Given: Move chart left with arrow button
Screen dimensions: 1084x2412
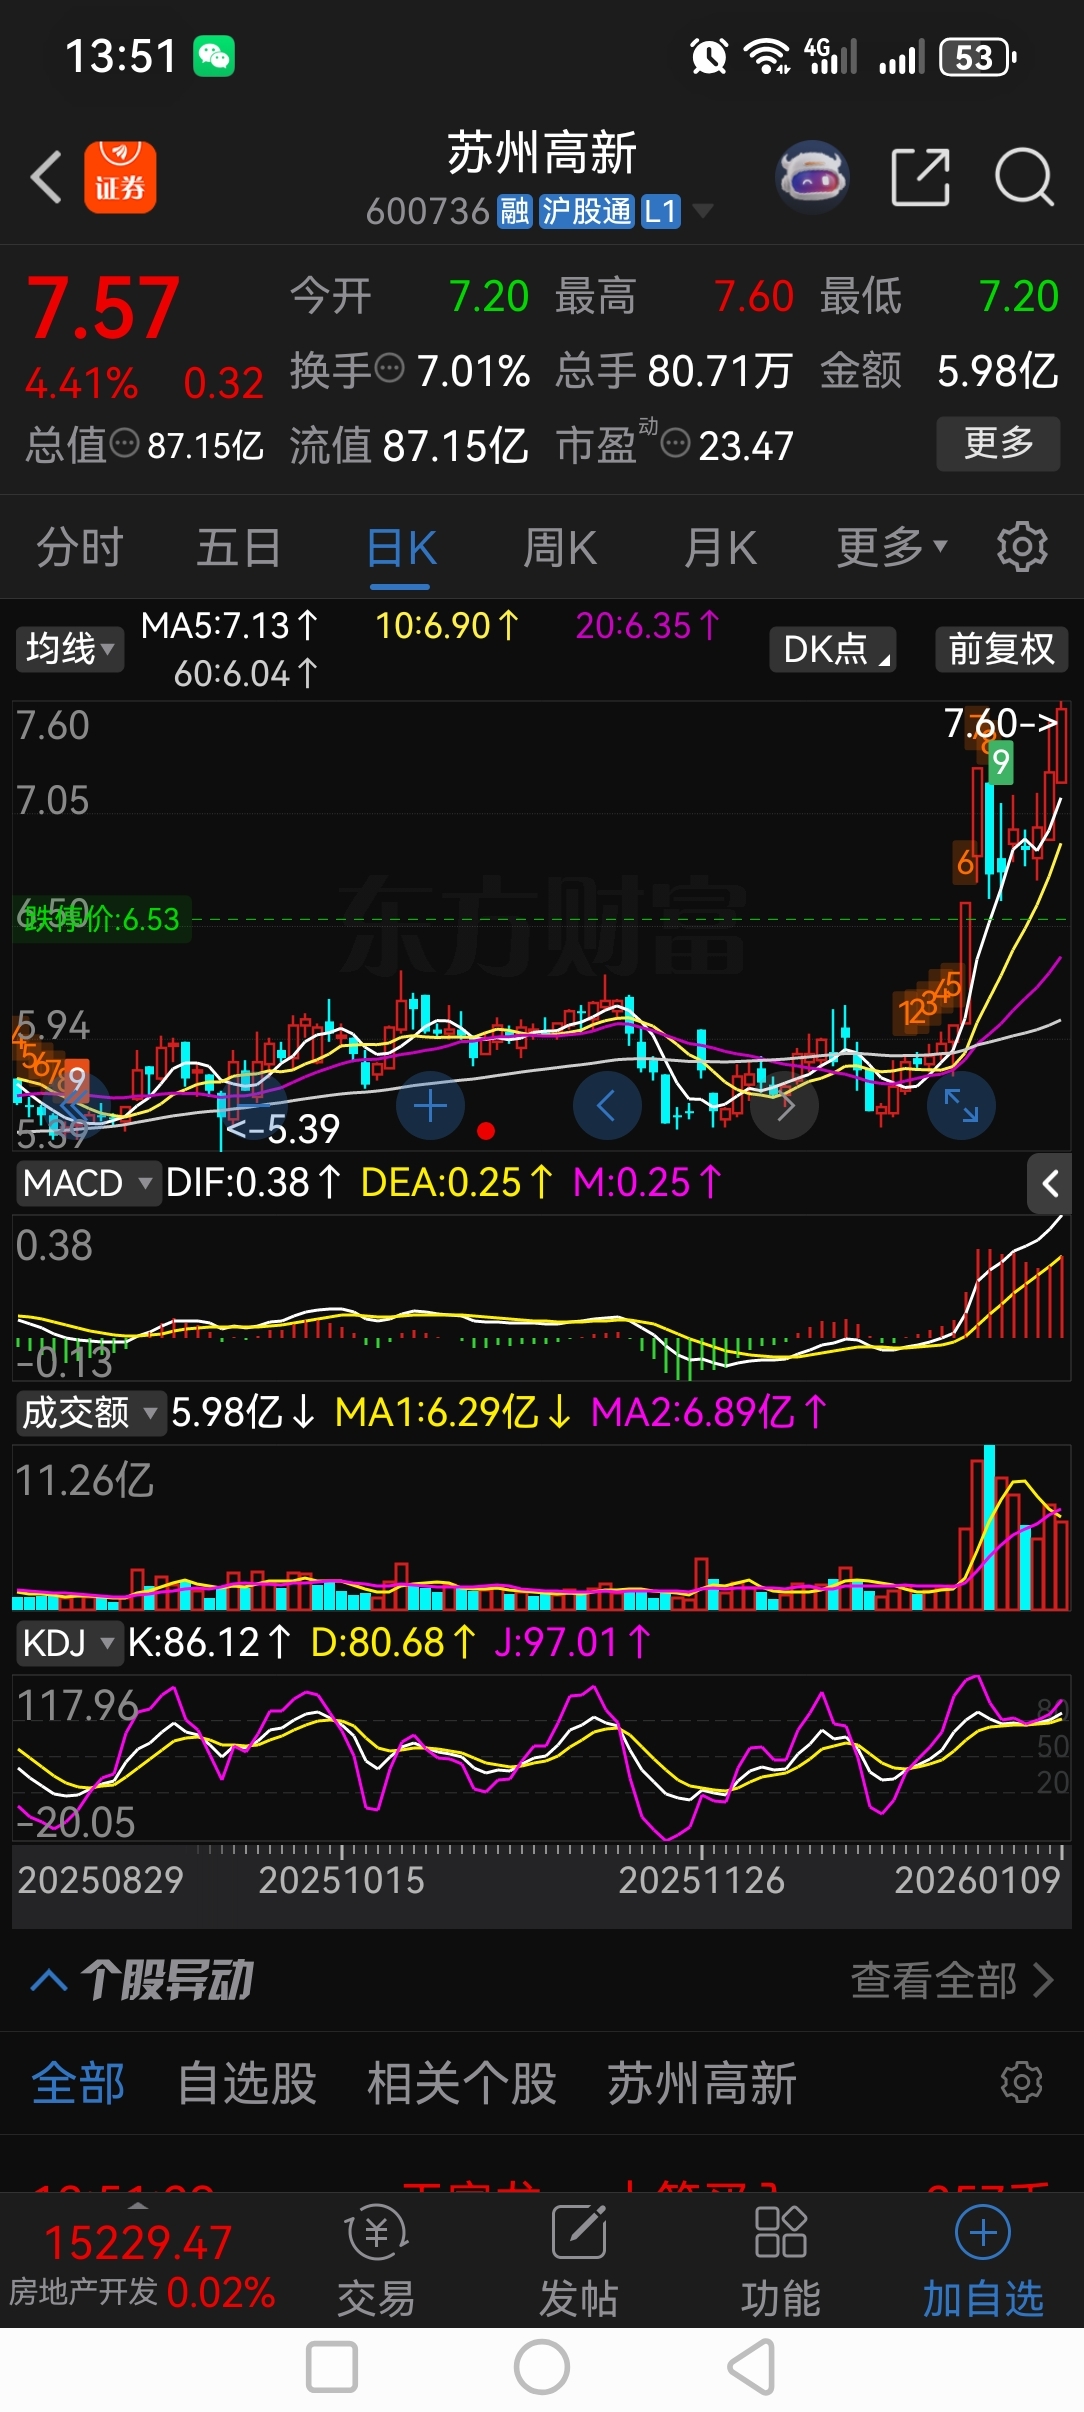Looking at the screenshot, I should click(x=607, y=1106).
